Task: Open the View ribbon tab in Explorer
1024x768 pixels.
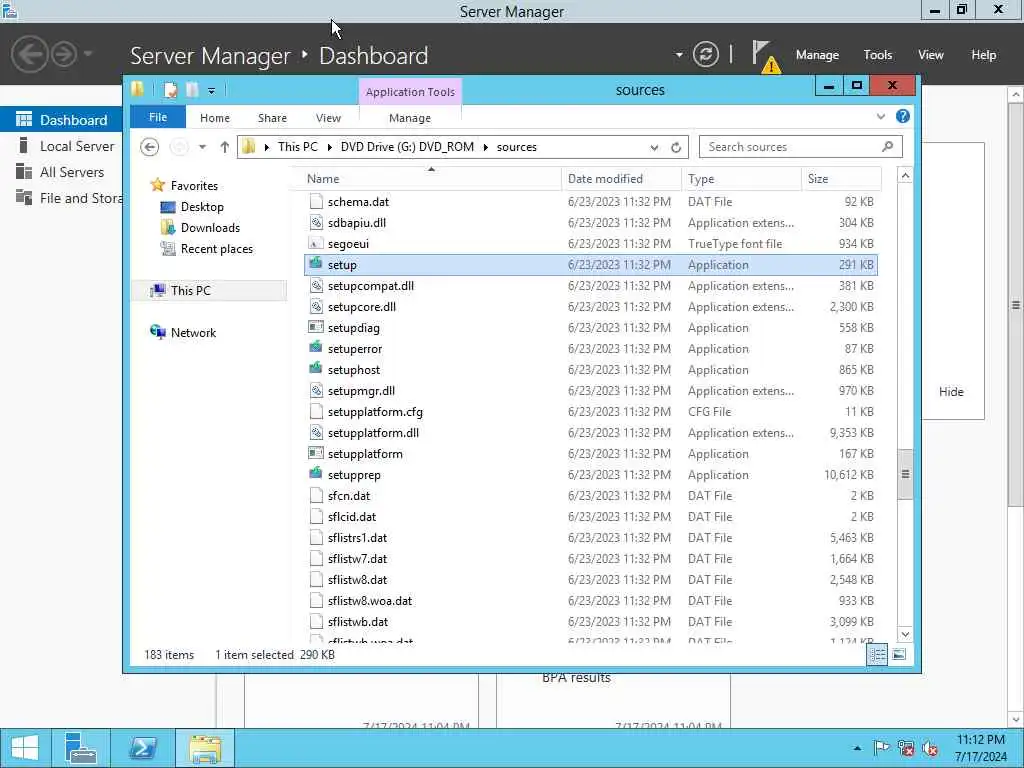Action: pyautogui.click(x=328, y=118)
